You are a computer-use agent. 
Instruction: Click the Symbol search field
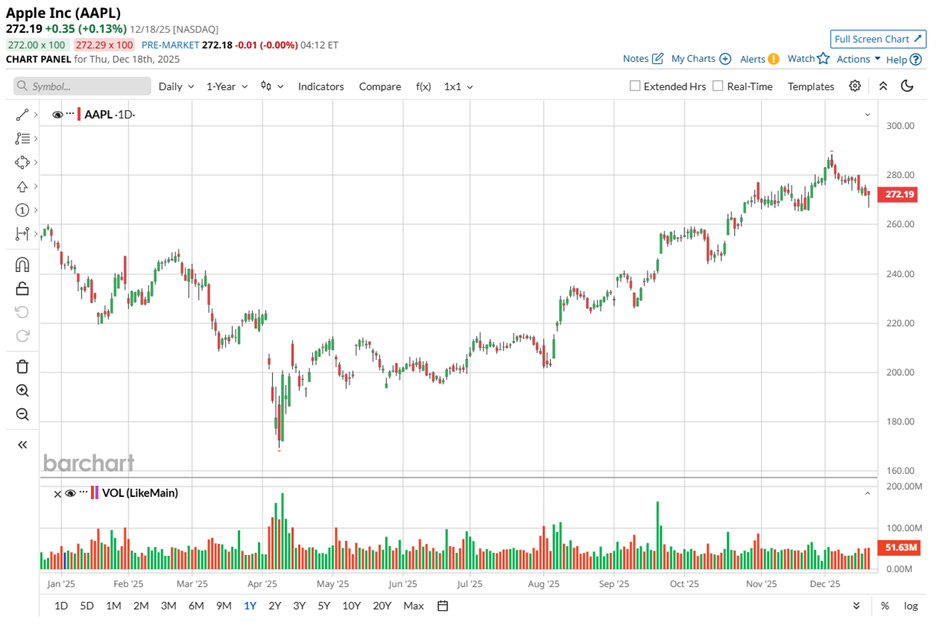click(x=80, y=86)
